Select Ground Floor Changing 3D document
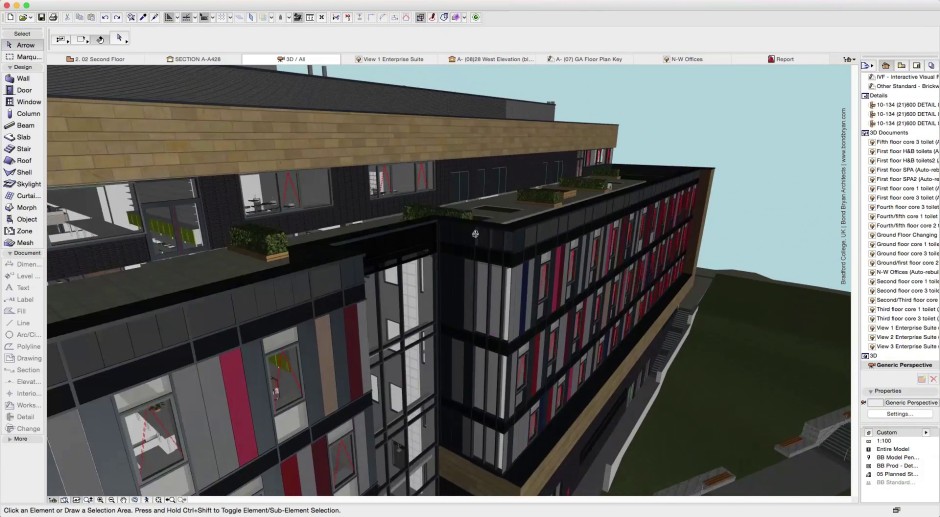Image resolution: width=940 pixels, height=517 pixels. (903, 235)
